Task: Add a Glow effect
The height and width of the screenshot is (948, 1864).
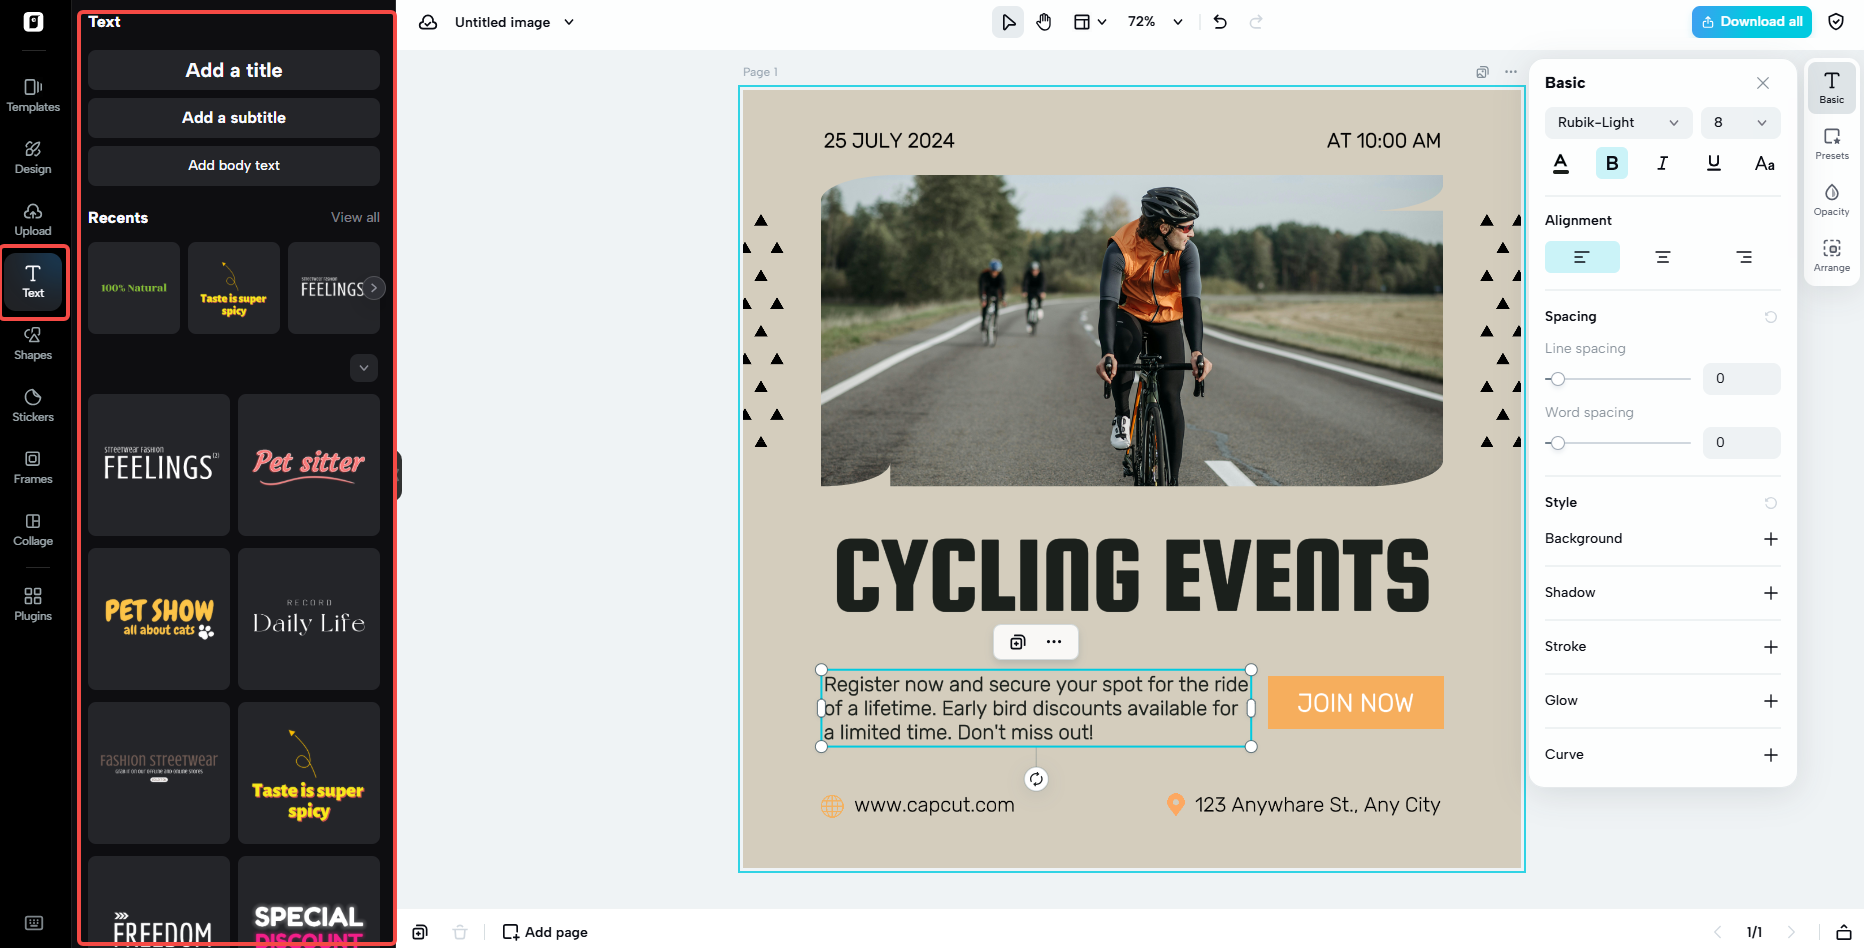Action: click(x=1771, y=701)
